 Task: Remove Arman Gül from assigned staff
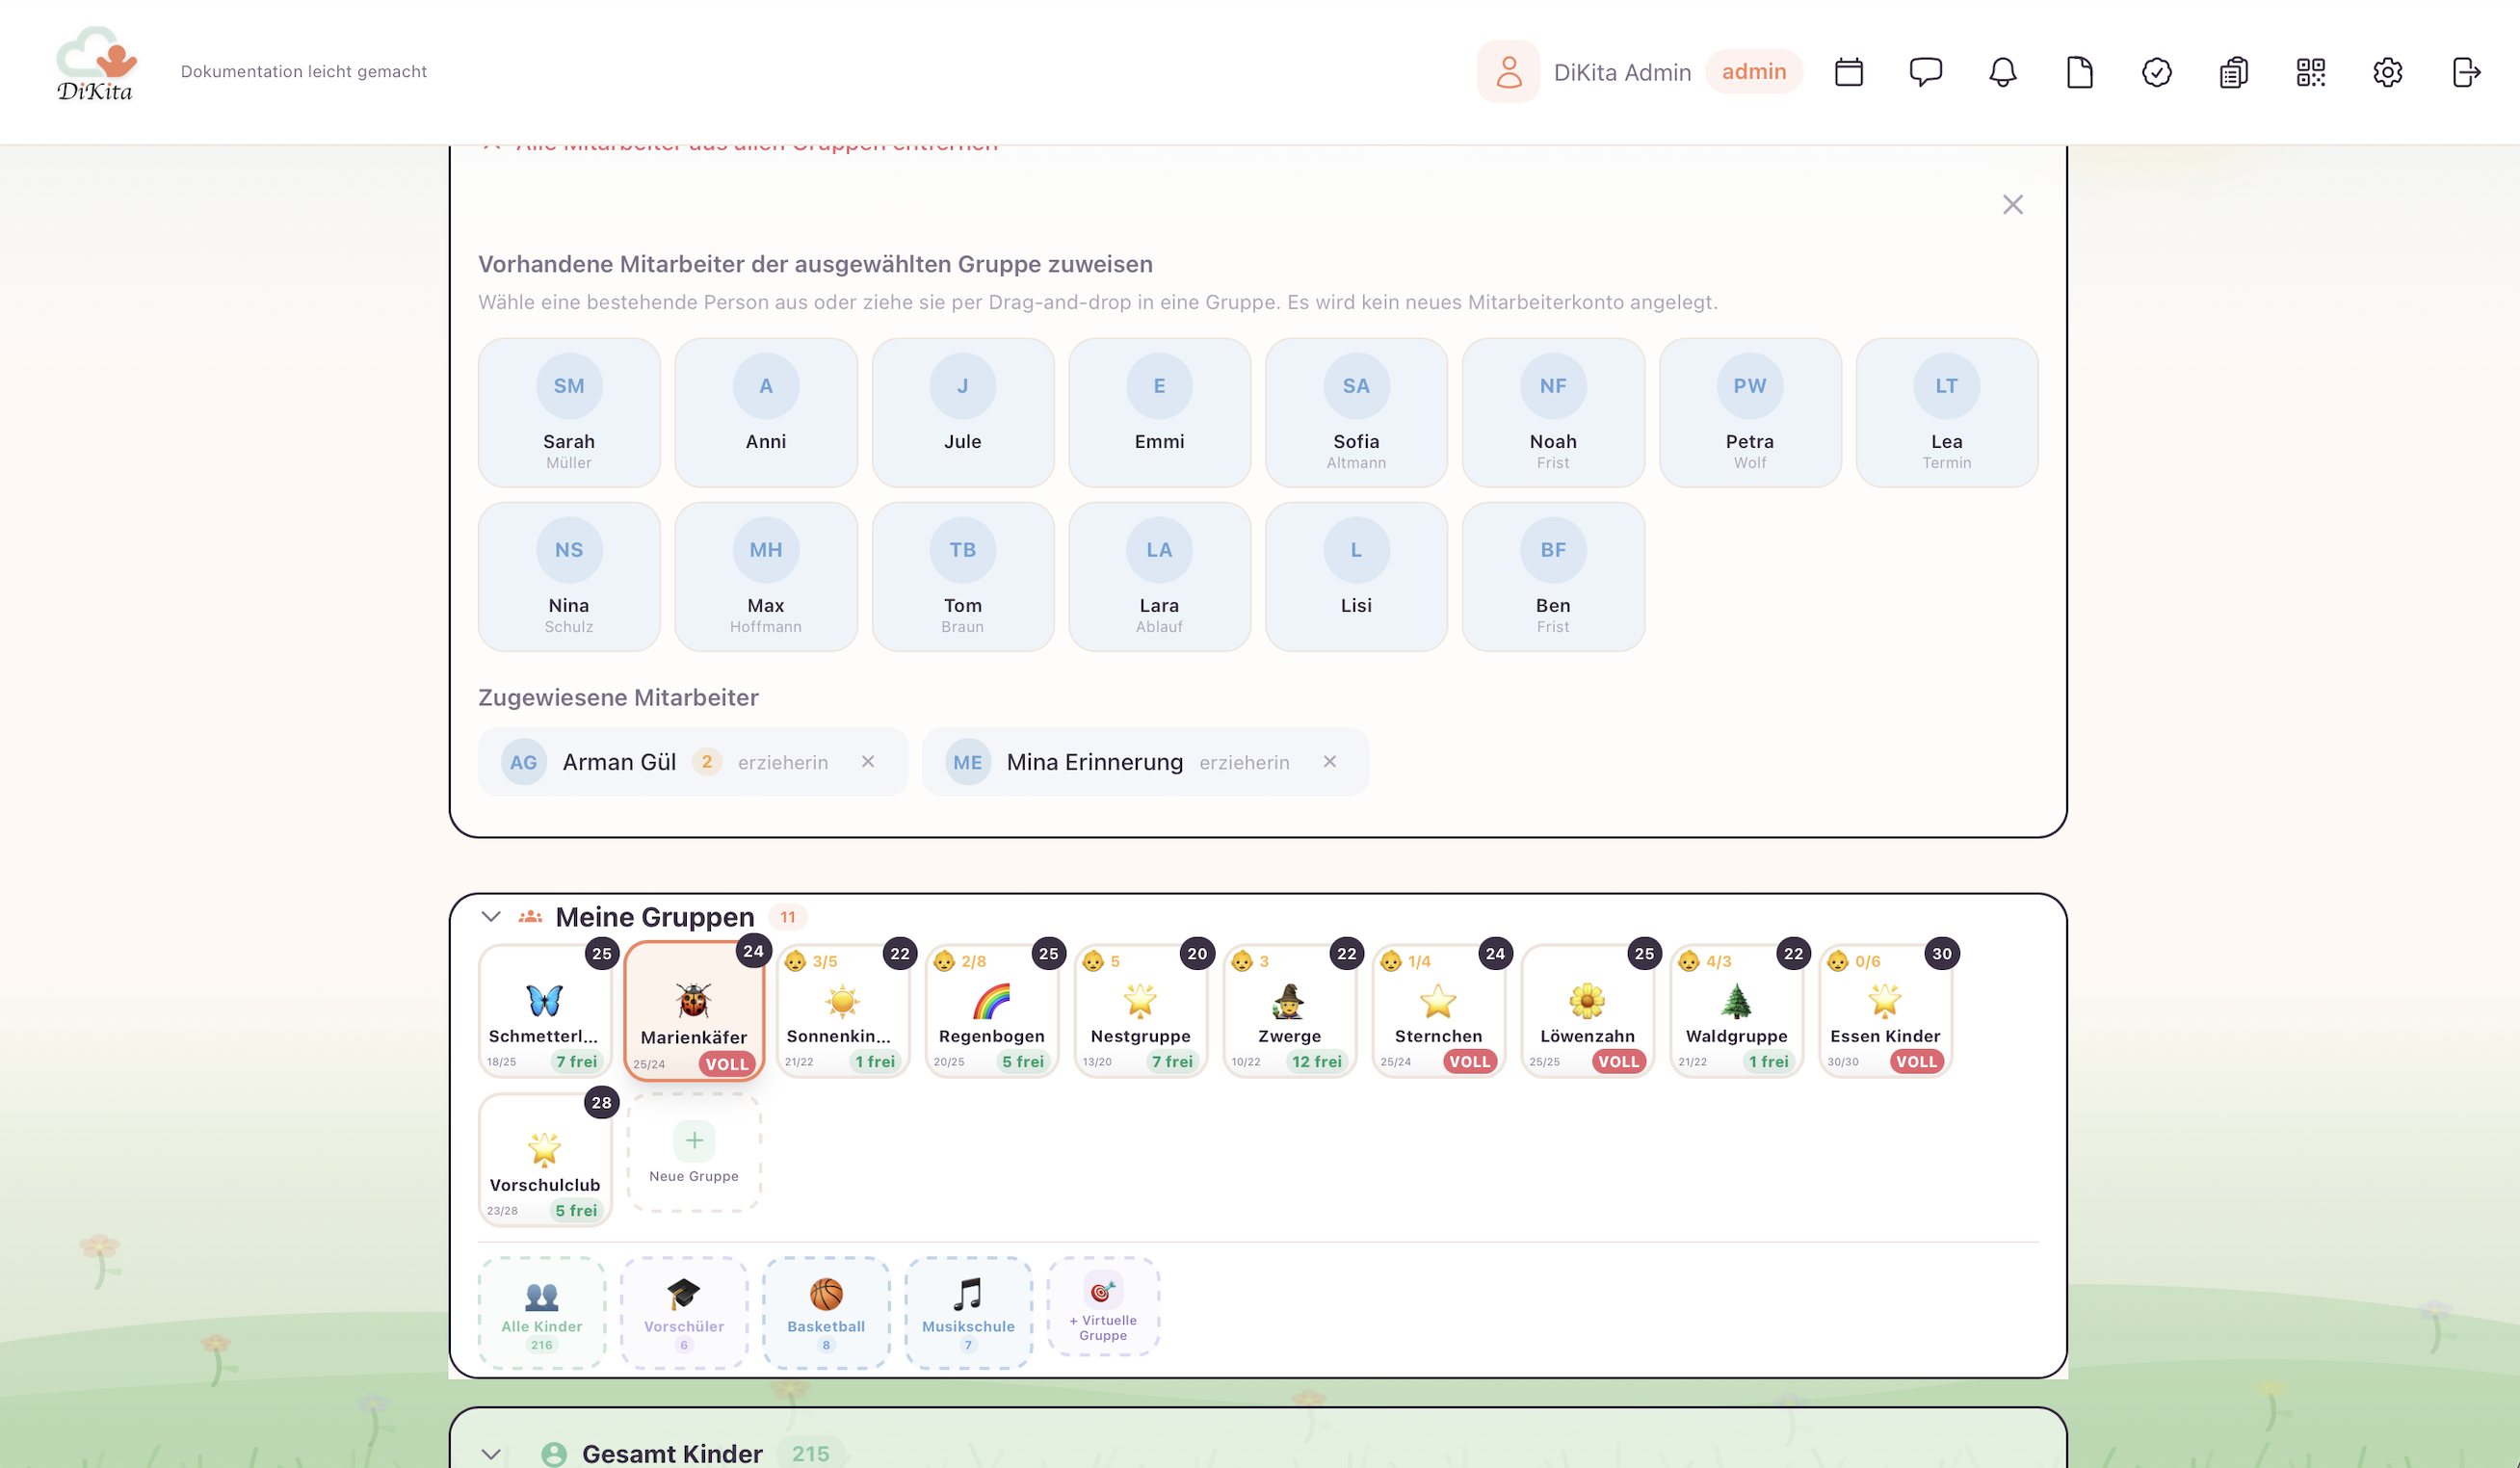(868, 762)
